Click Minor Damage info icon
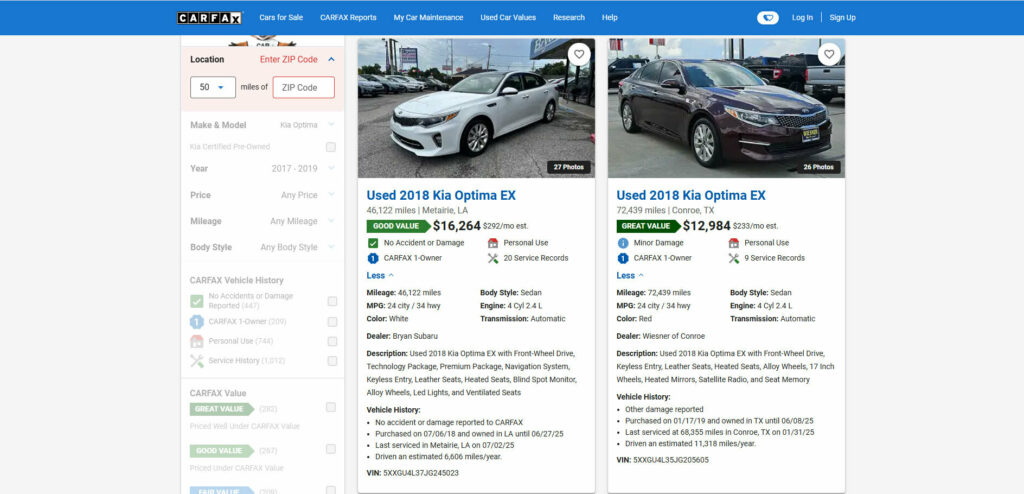1024x494 pixels. (623, 242)
